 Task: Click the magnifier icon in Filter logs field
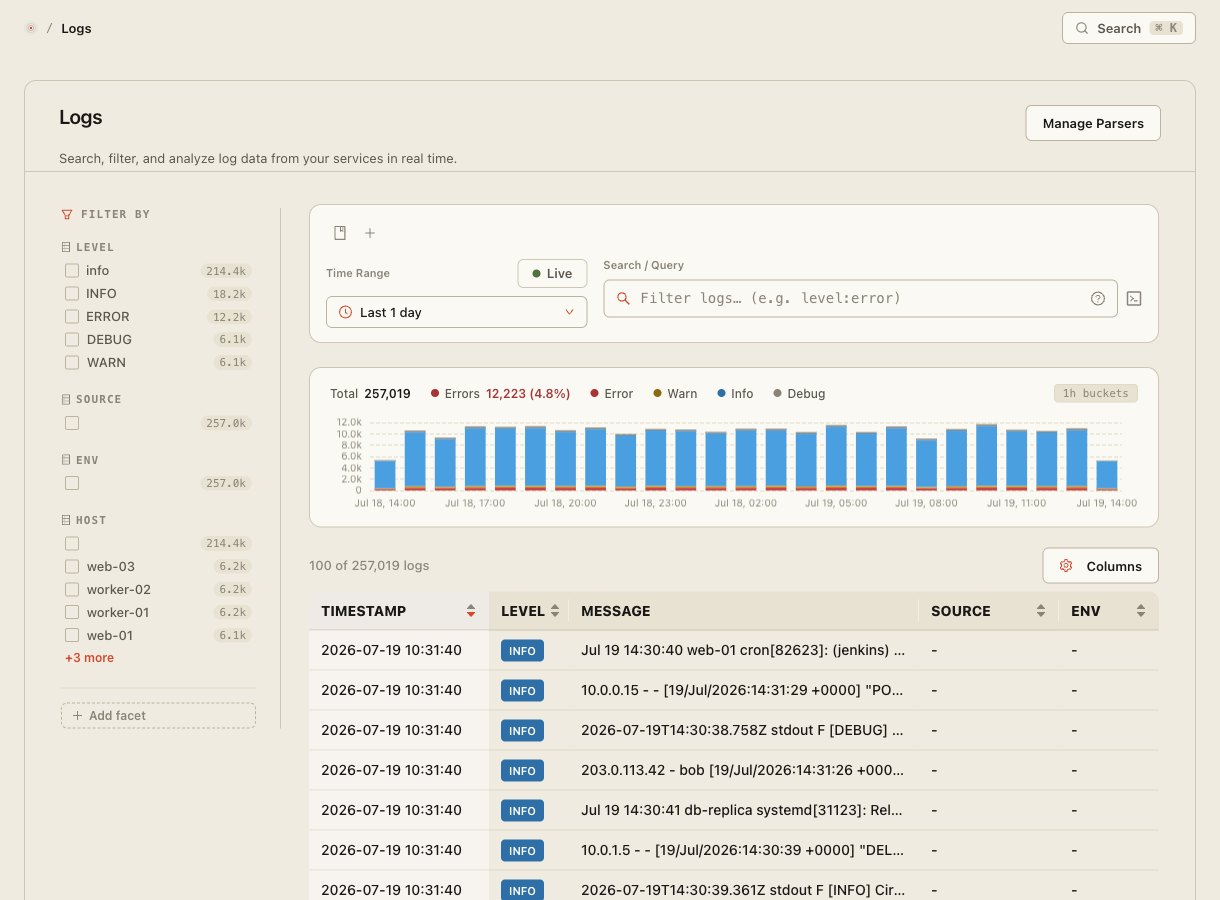(623, 298)
